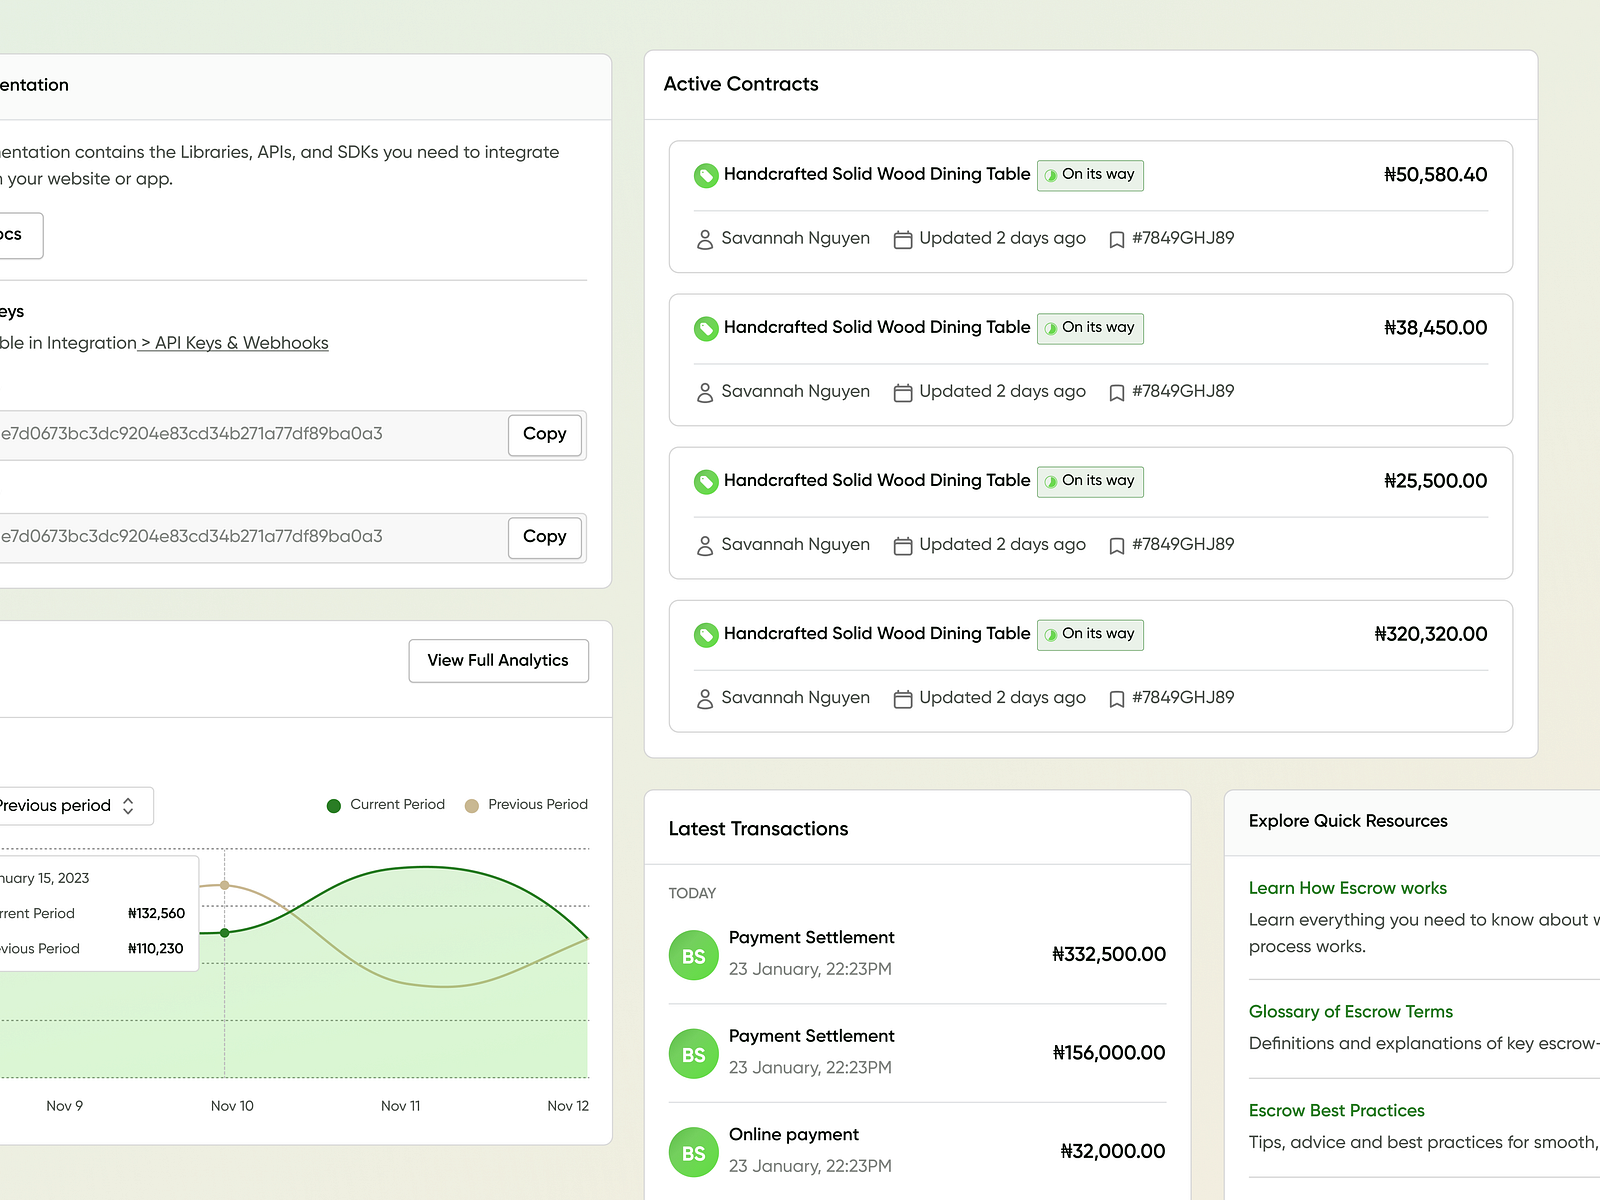1600x1200 pixels.
Task: Open Escrow Best Practices link
Action: point(1336,1111)
